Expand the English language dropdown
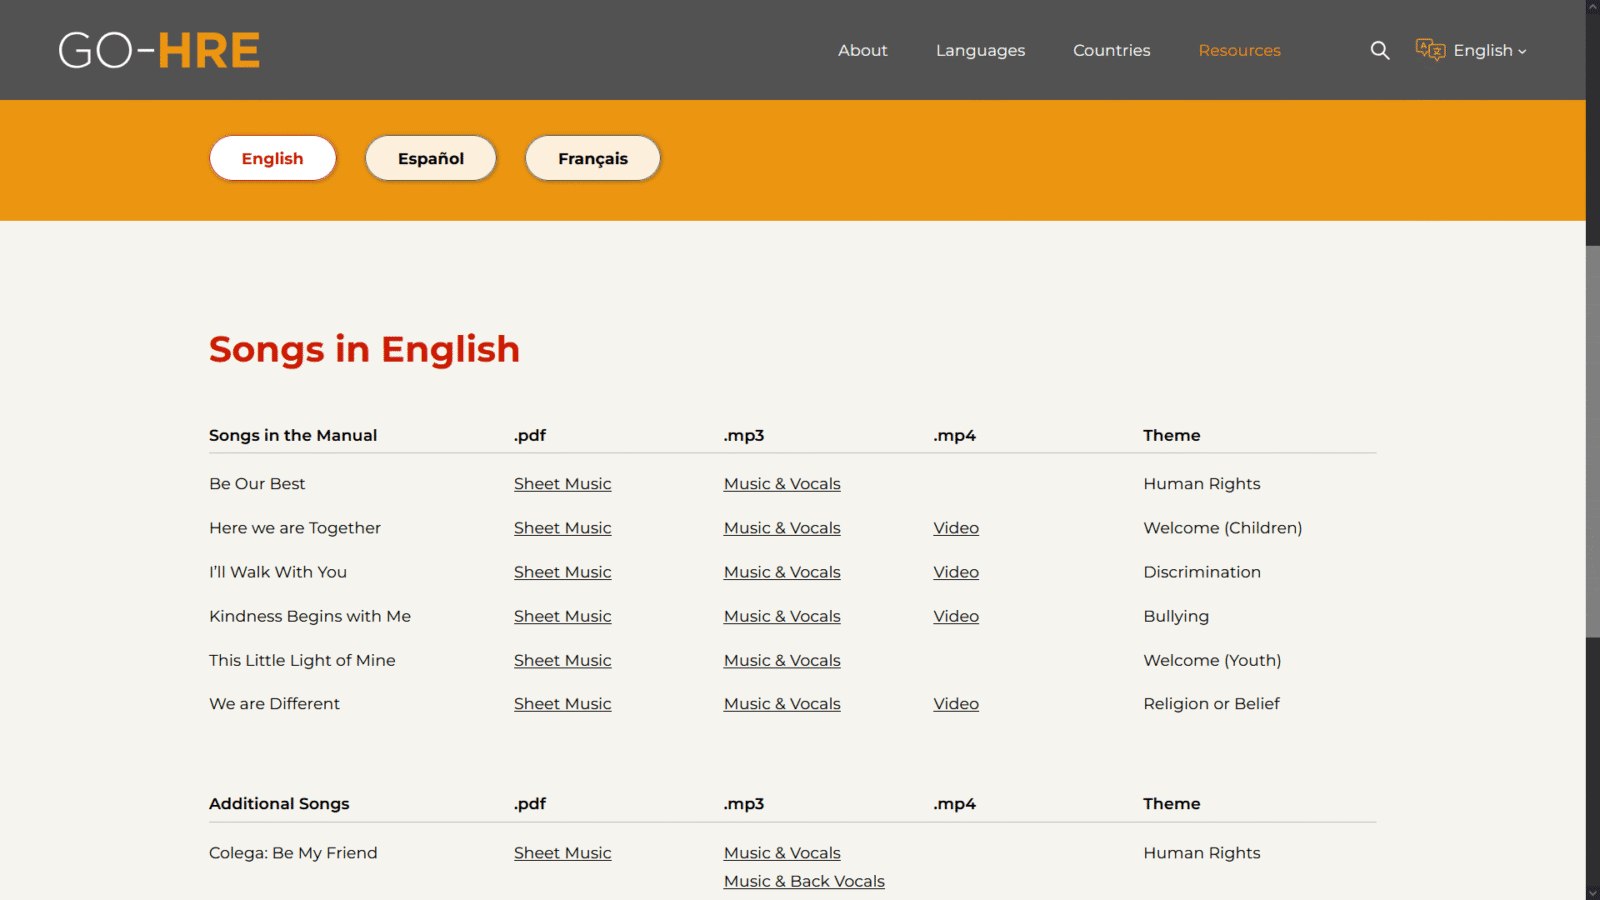The image size is (1600, 900). click(1490, 50)
